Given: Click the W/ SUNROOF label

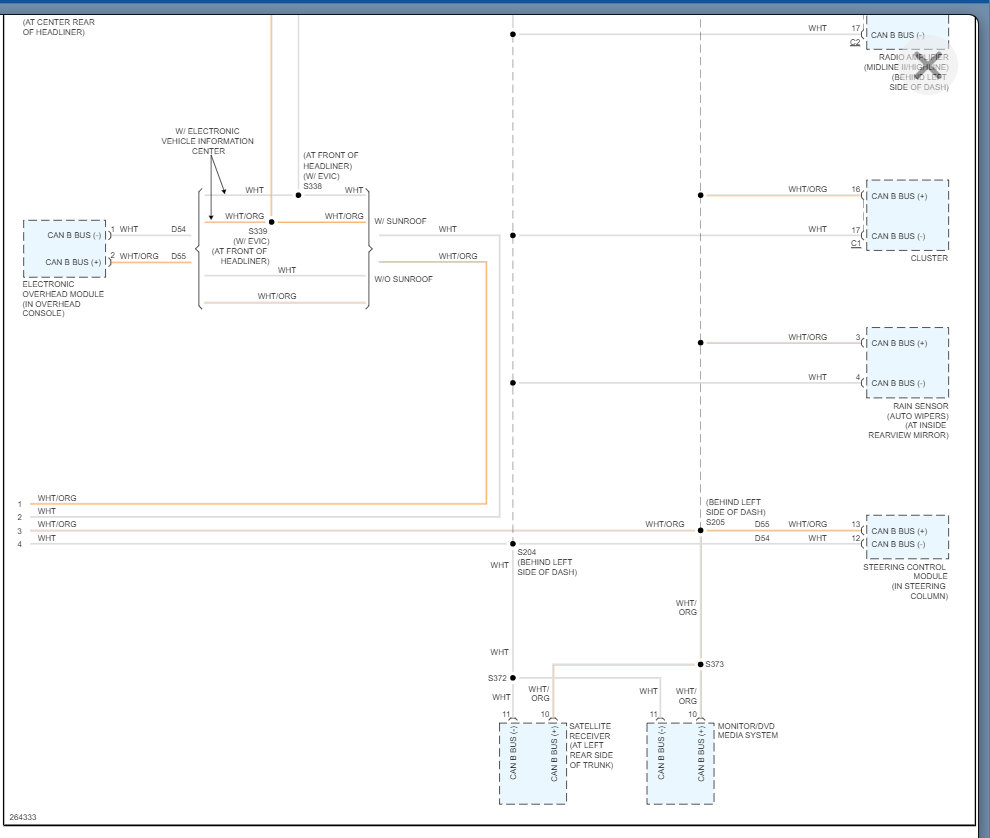Looking at the screenshot, I should 400,221.
